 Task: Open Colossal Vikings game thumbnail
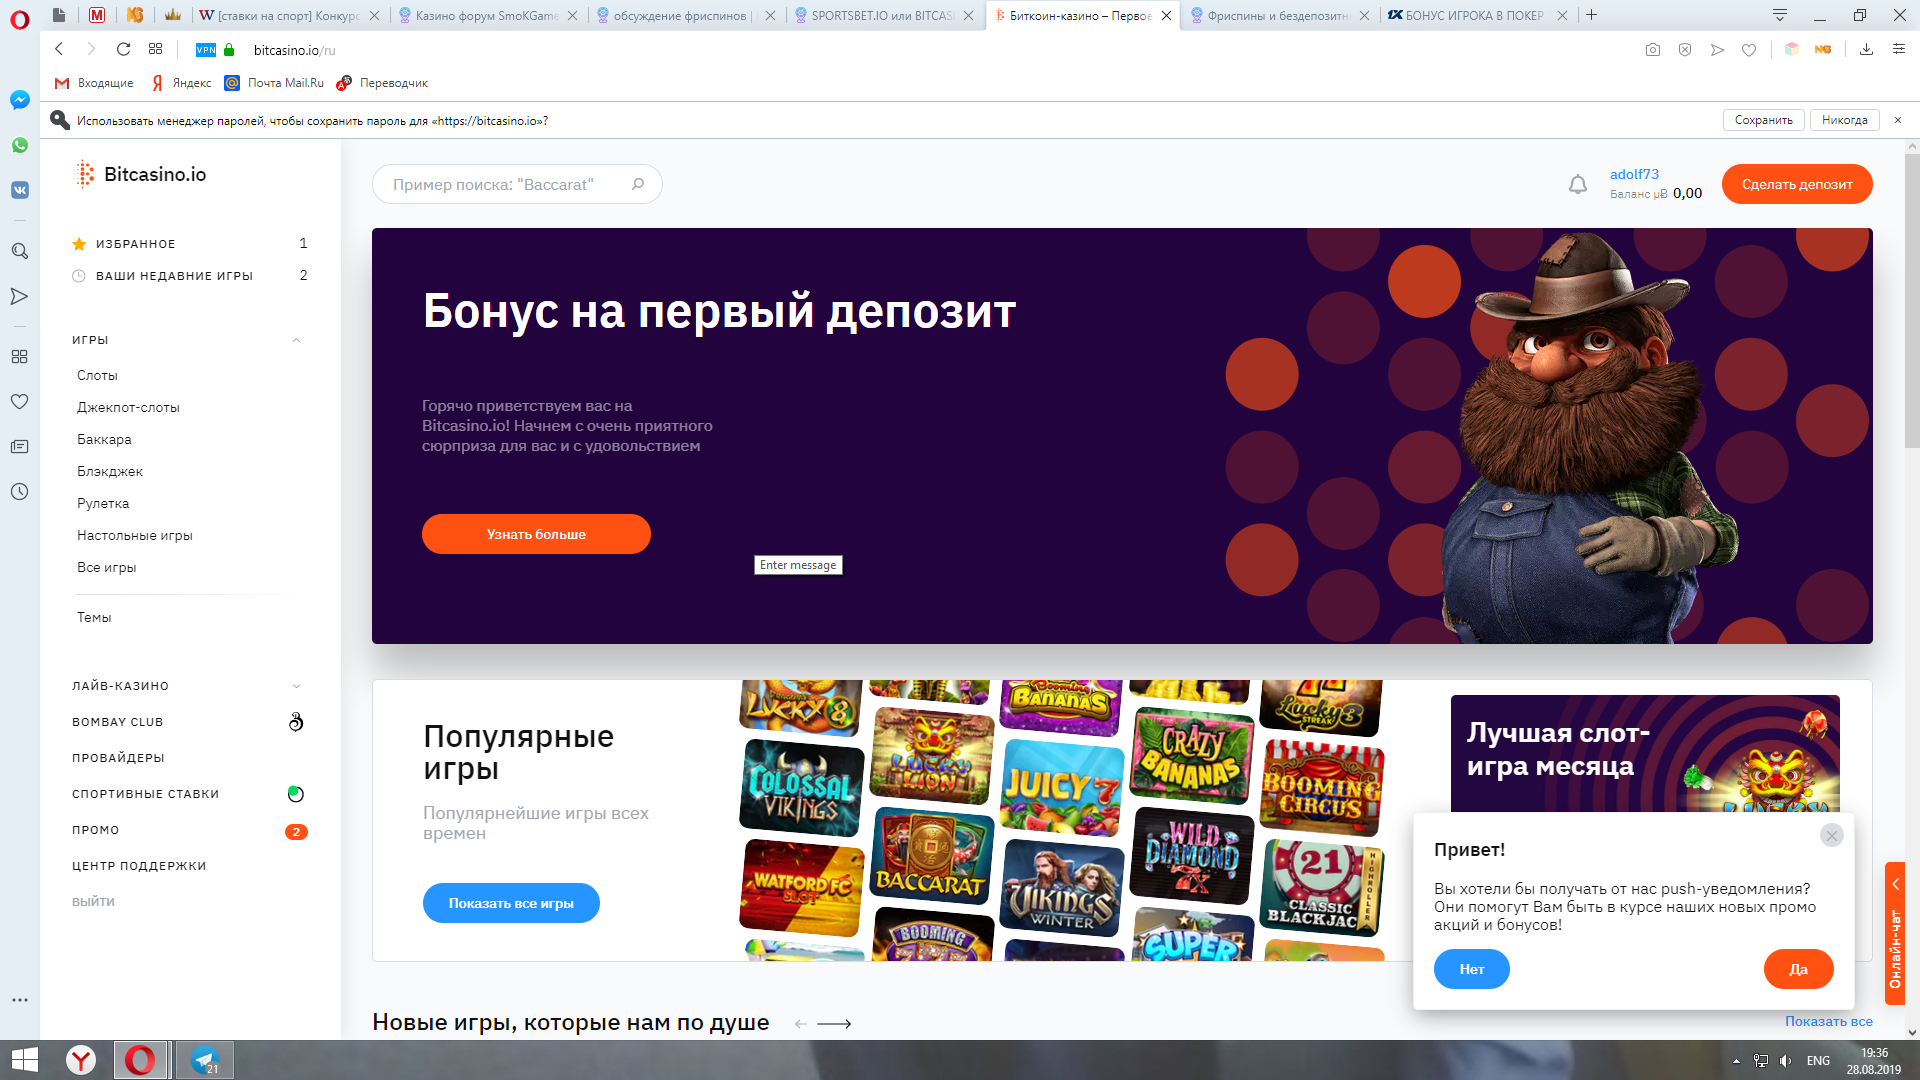801,788
